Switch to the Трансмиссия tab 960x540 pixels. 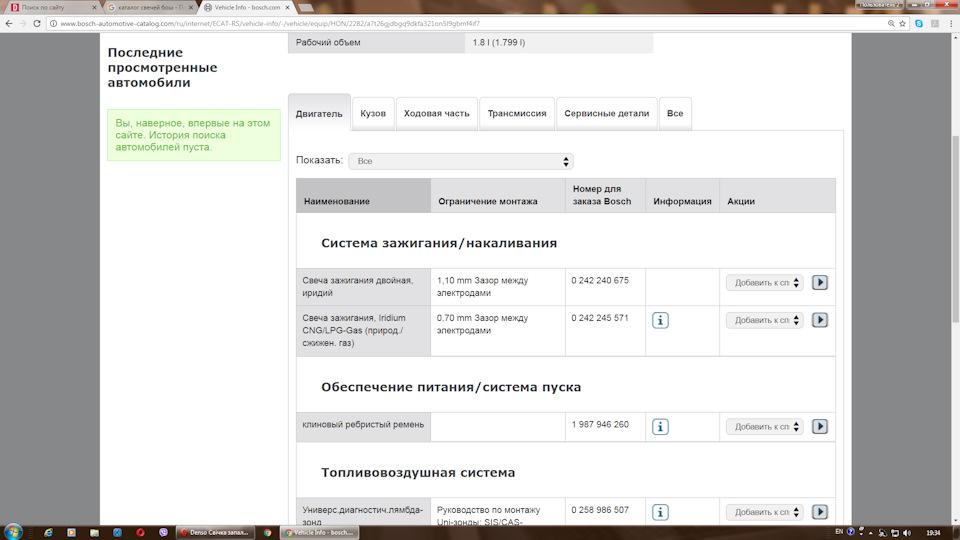(517, 113)
